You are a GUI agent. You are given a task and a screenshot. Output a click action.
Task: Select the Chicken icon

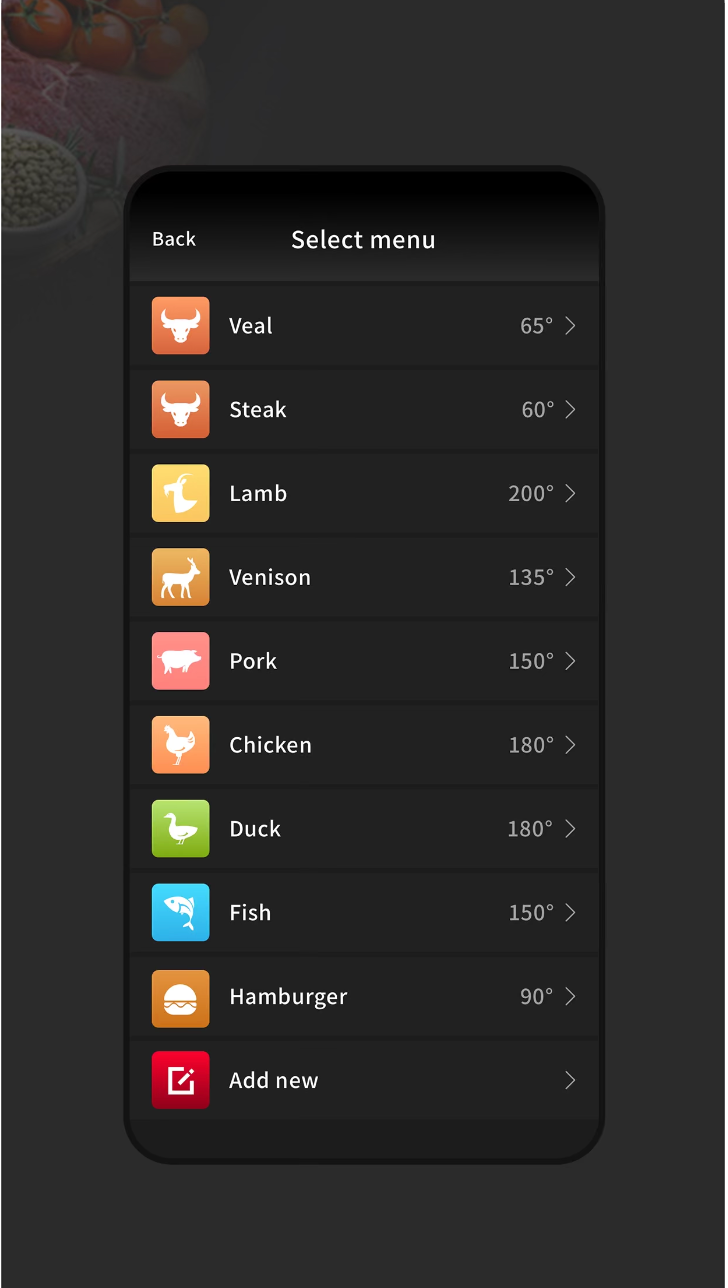pyautogui.click(x=181, y=745)
